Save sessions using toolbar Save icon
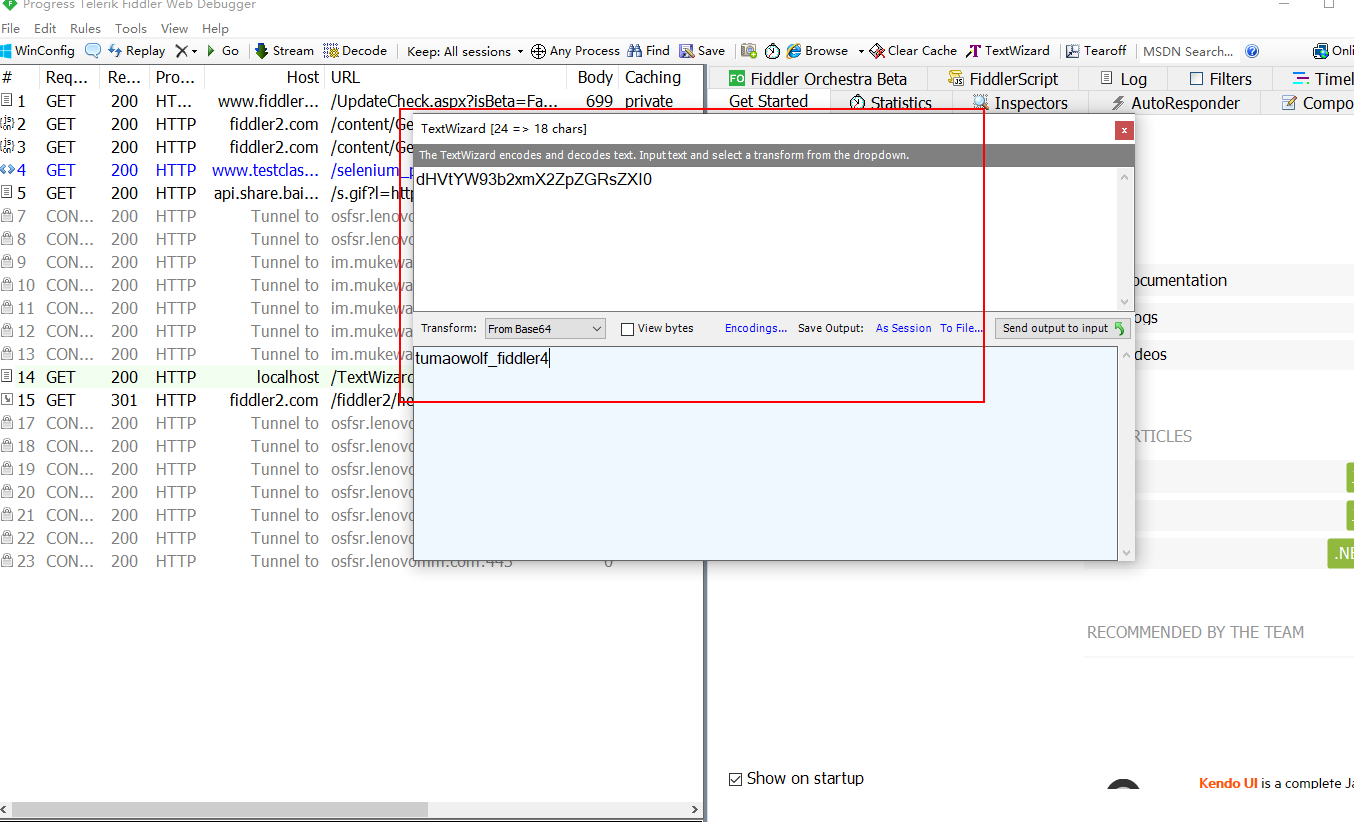The height and width of the screenshot is (822, 1354). click(702, 51)
